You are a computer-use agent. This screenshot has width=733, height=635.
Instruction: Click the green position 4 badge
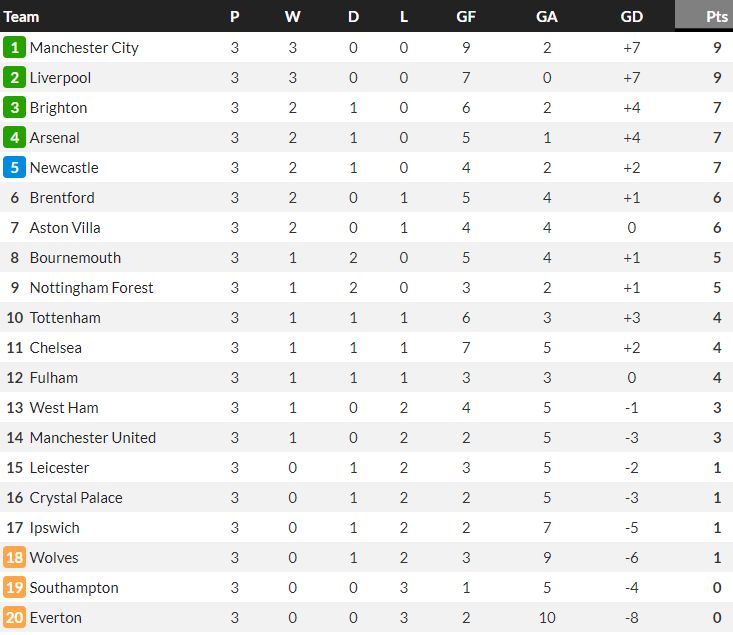click(14, 137)
